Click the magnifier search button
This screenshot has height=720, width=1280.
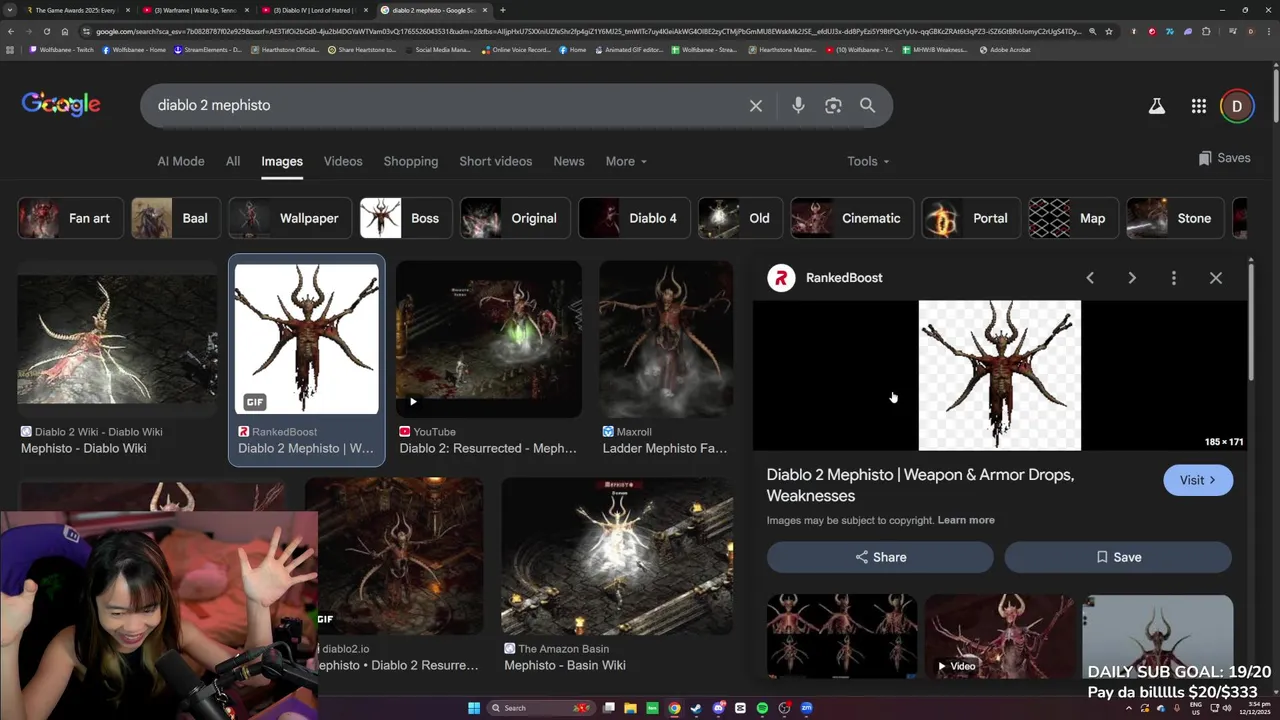(867, 105)
